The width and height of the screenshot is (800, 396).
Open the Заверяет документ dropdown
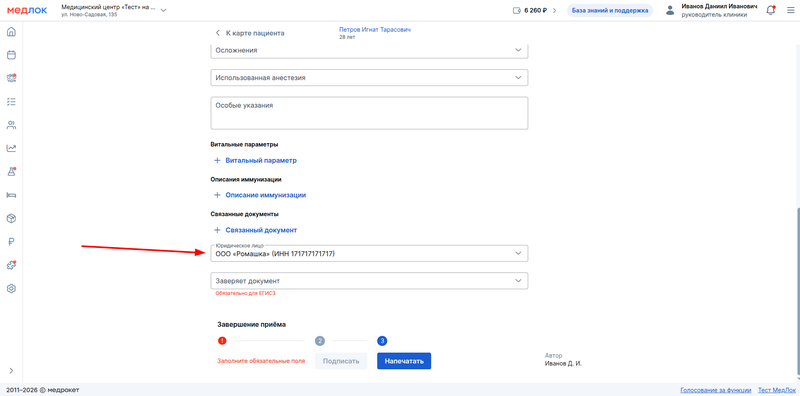click(369, 281)
